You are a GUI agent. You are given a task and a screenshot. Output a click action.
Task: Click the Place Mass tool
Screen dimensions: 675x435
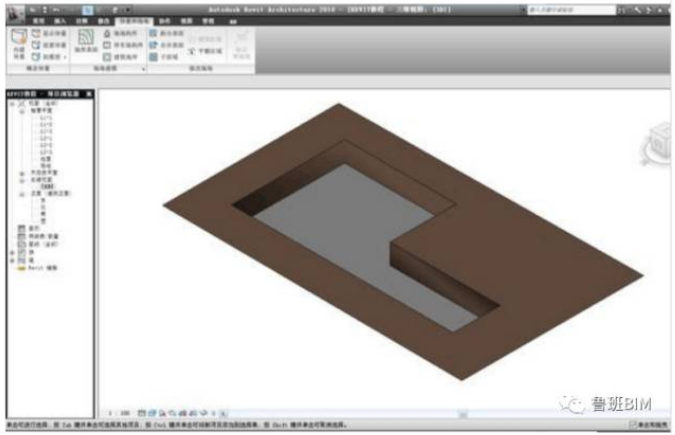(x=50, y=45)
